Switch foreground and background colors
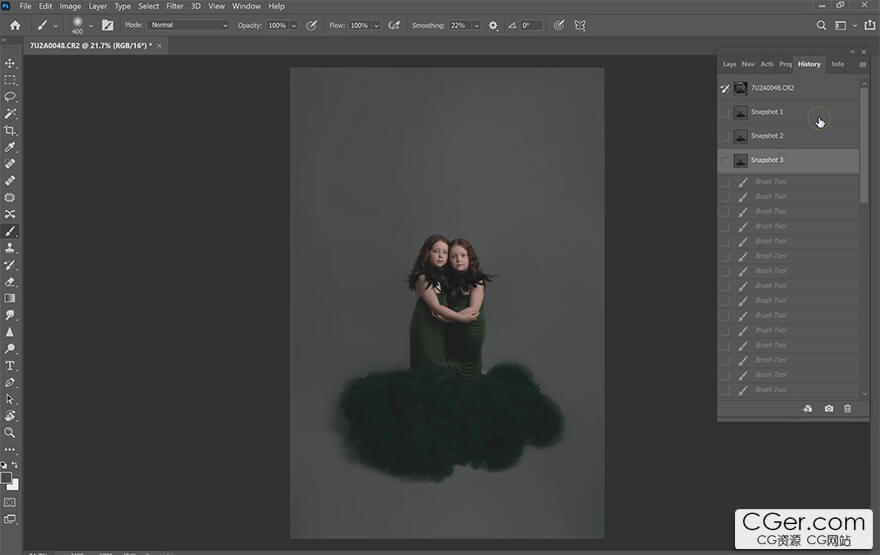This screenshot has width=880, height=555. (x=15, y=465)
